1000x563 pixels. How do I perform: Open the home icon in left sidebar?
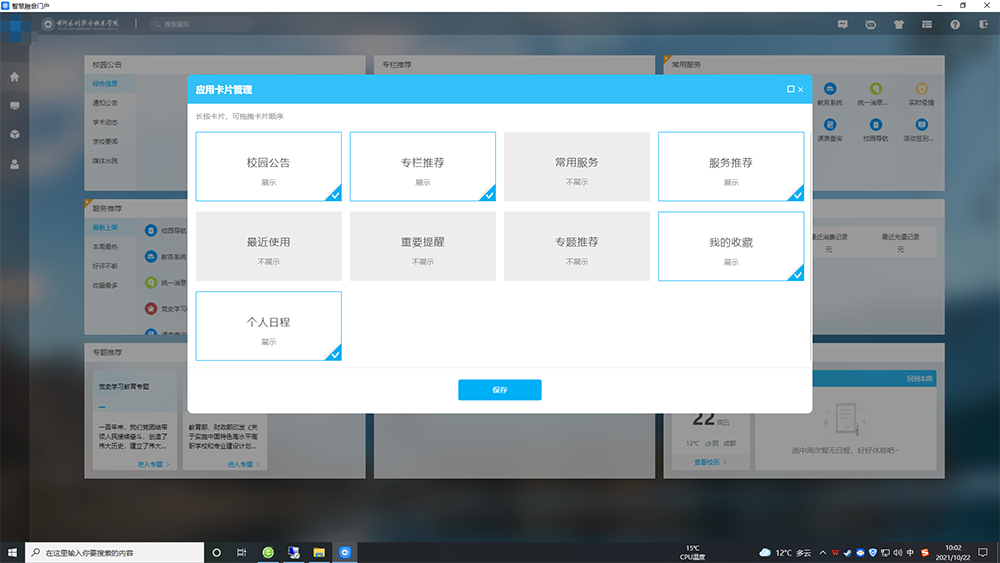(x=14, y=77)
